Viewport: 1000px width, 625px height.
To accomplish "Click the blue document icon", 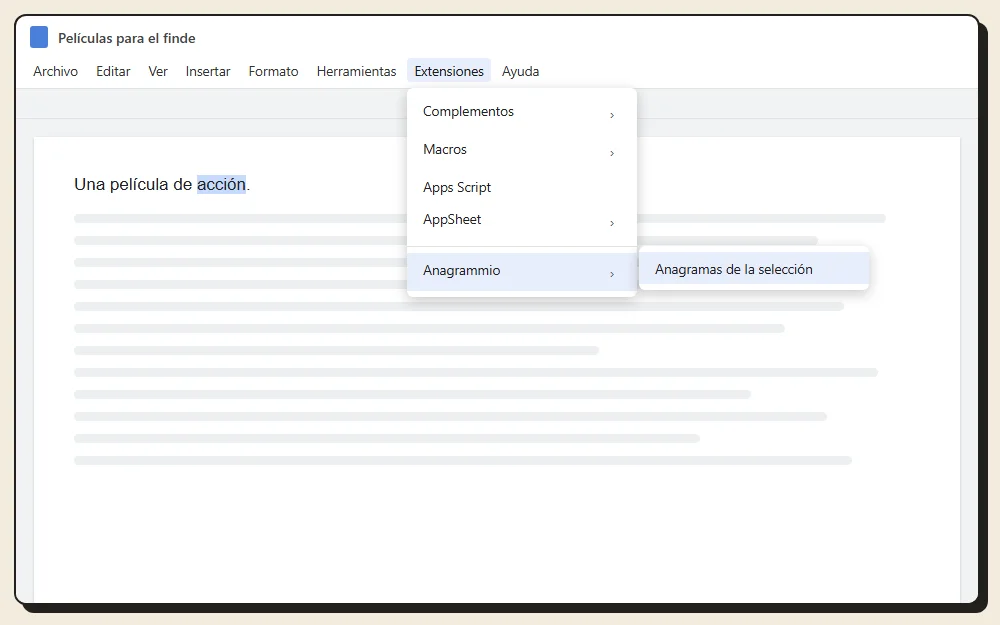I will 39,38.
